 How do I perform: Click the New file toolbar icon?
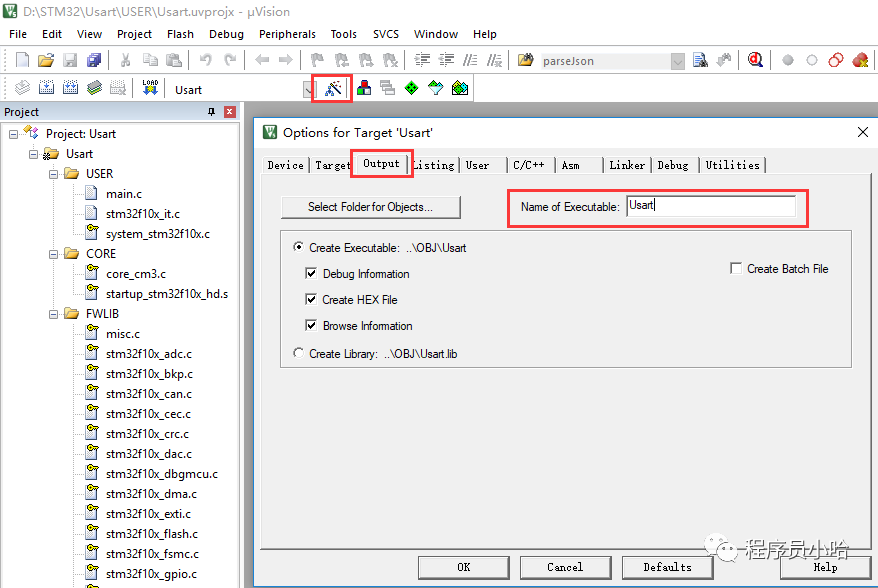click(22, 60)
